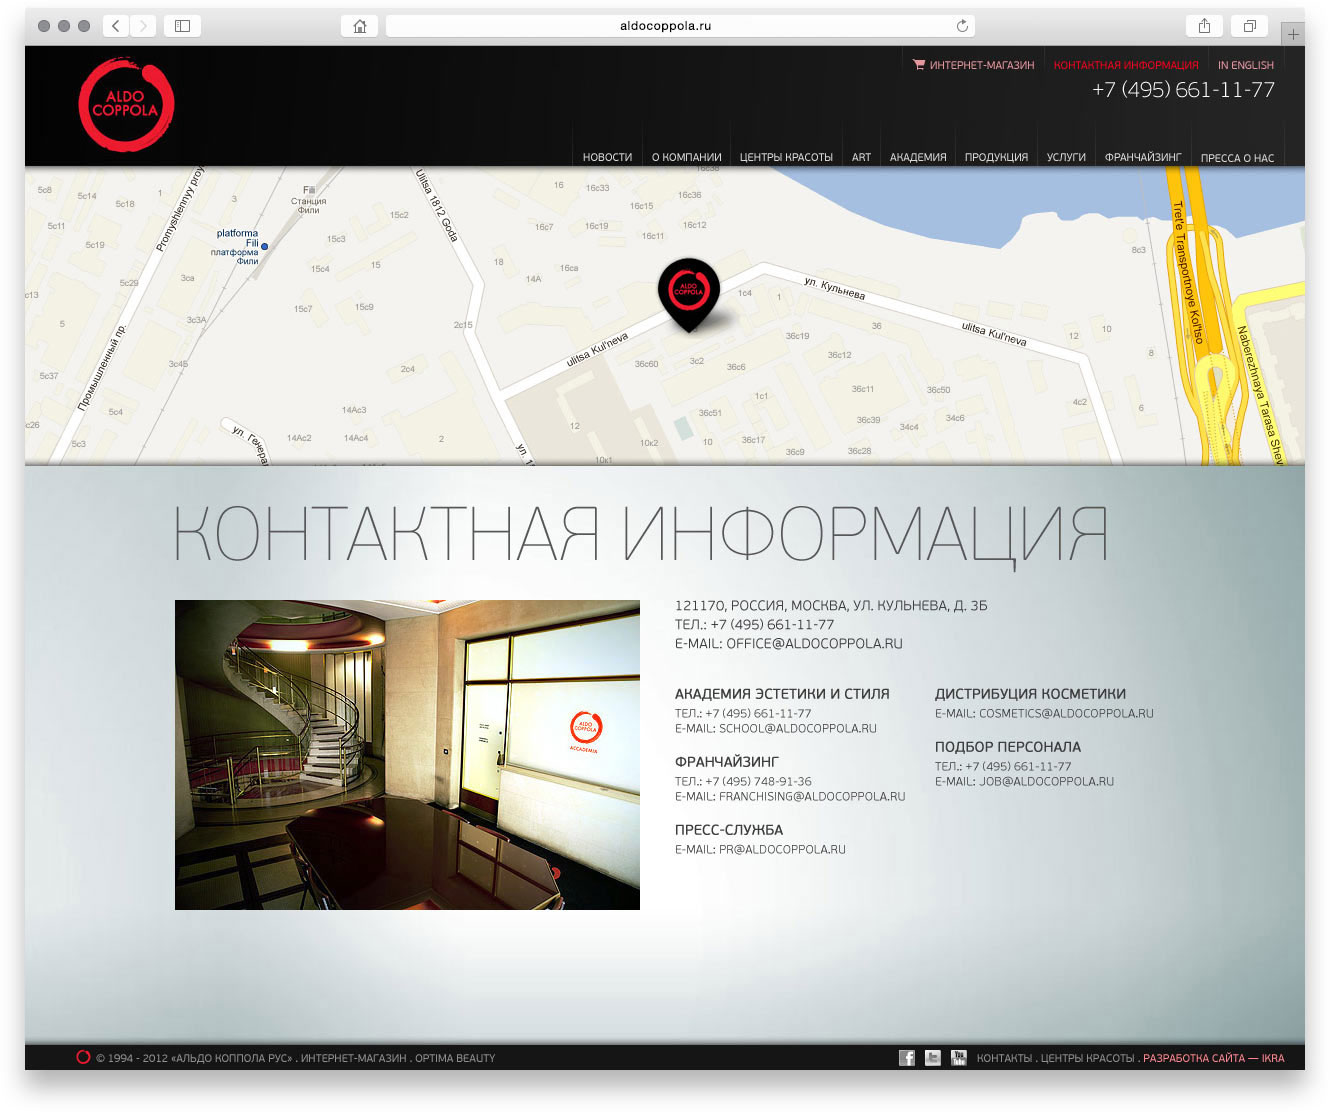Viewport: 1330px width, 1115px height.
Task: Click the Пресс-служба heading
Action: 729,830
